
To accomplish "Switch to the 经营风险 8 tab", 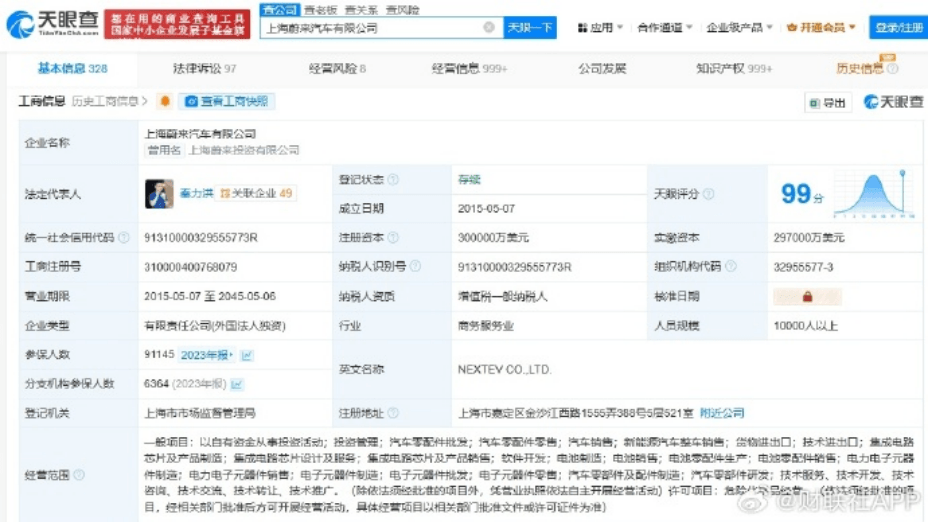I will tap(337, 69).
